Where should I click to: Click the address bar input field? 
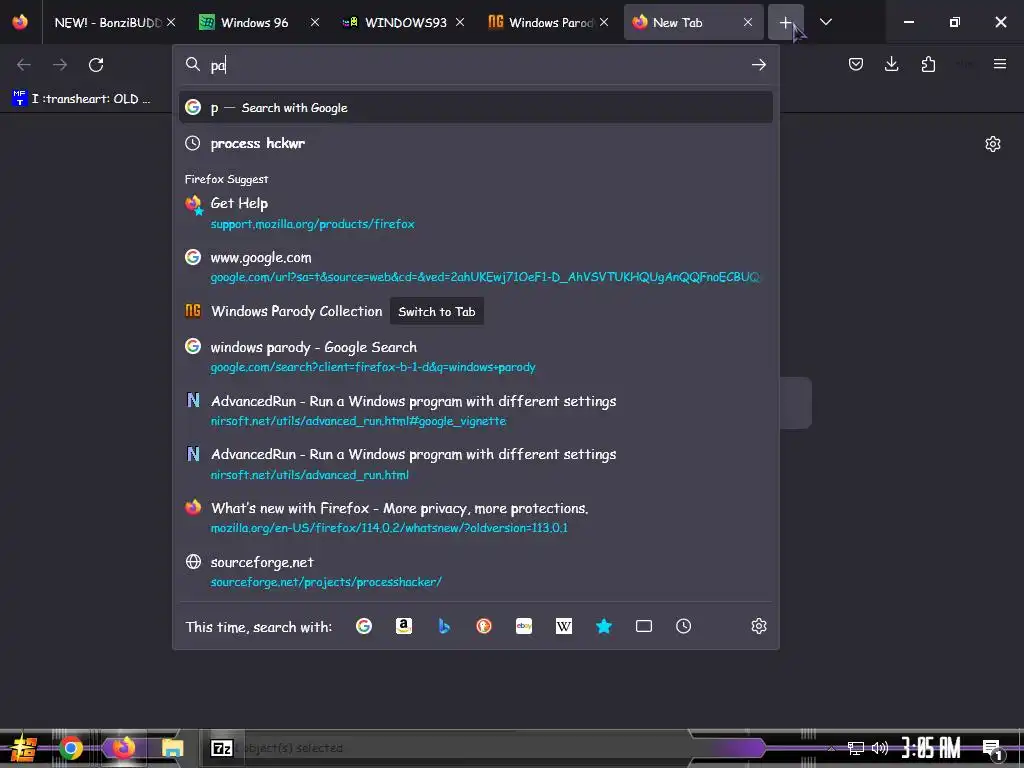coord(477,65)
